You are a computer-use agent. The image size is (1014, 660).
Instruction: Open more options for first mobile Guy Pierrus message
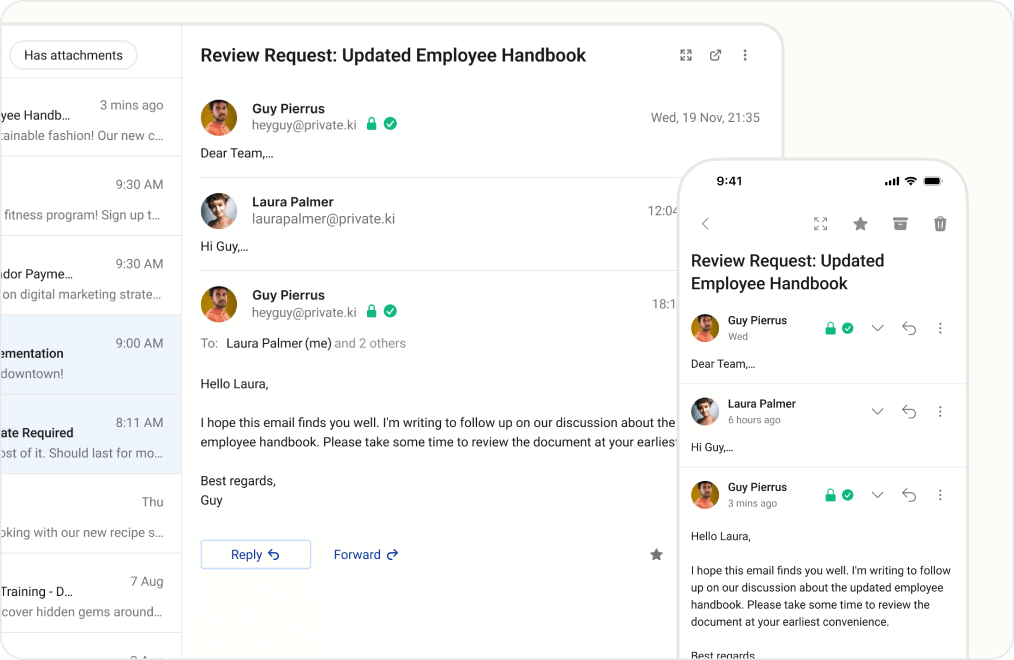click(940, 328)
